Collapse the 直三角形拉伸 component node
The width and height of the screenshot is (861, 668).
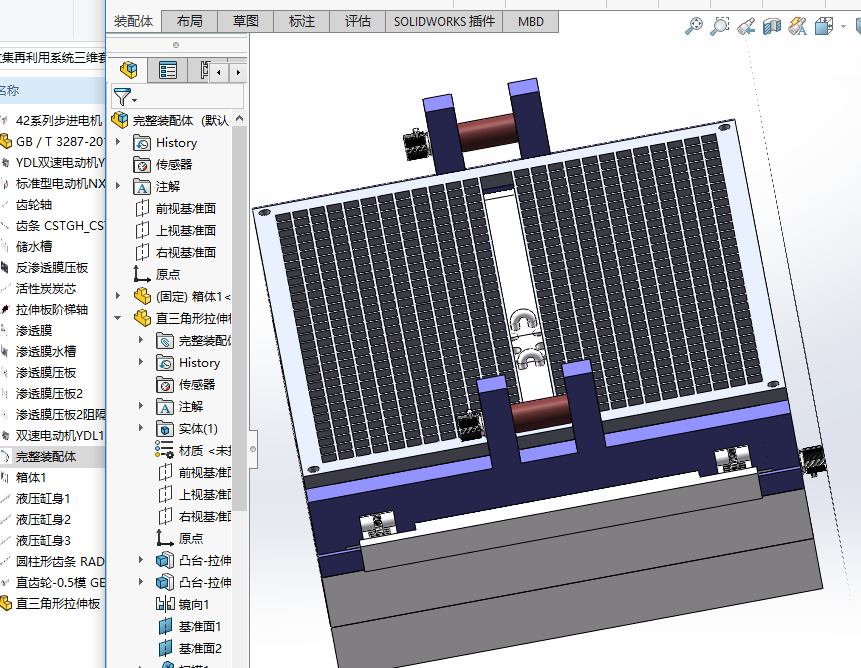coord(118,318)
